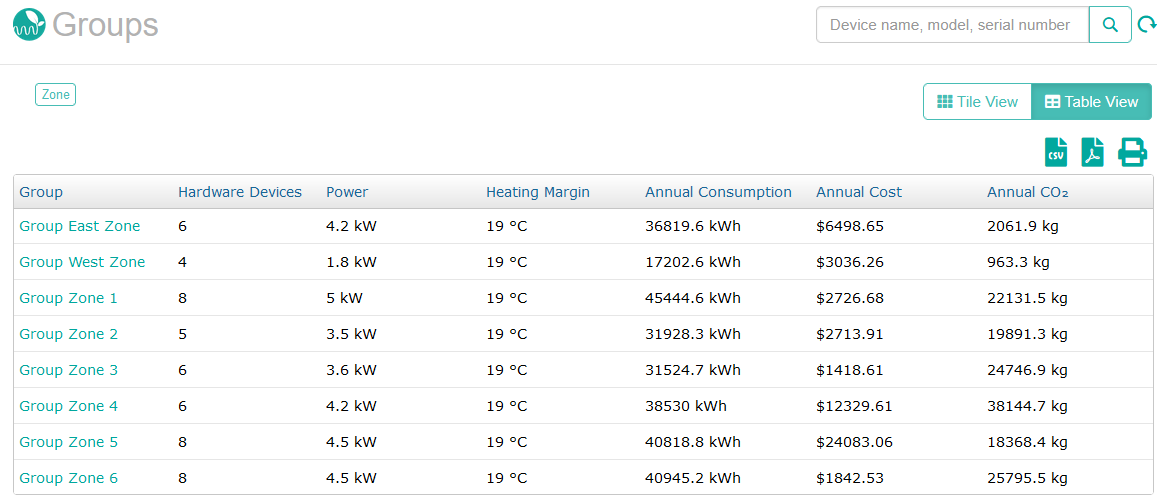The width and height of the screenshot is (1160, 500).
Task: Click the refresh arrow icon
Action: coord(1147,25)
